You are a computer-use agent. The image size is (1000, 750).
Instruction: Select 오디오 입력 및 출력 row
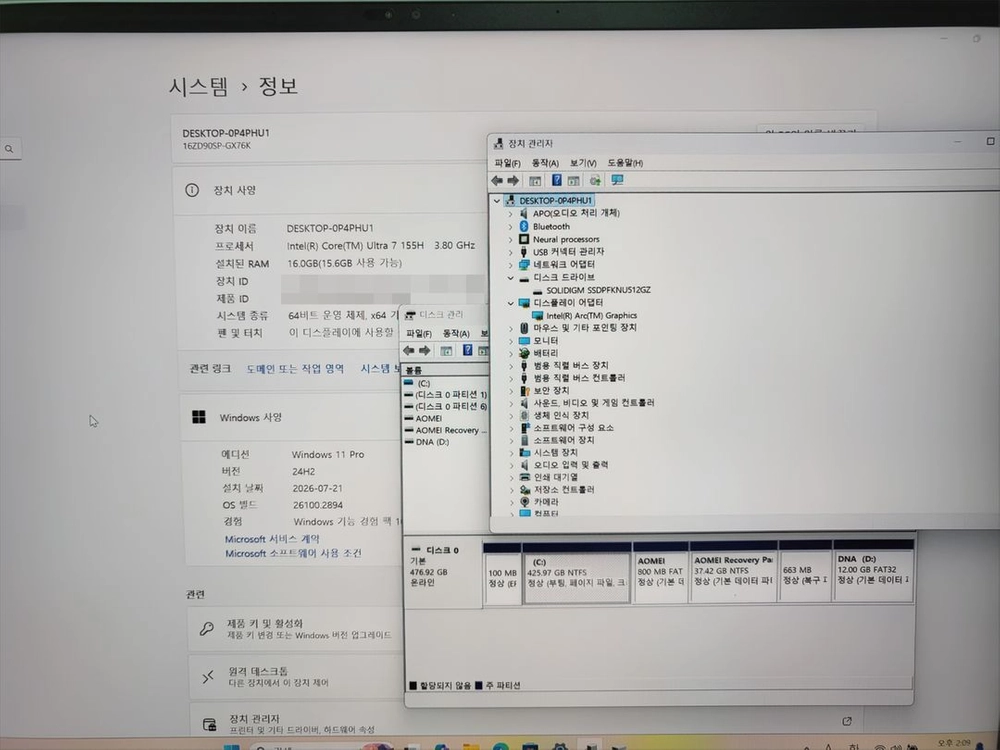(x=570, y=465)
